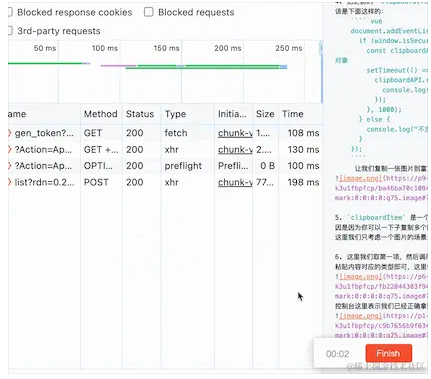Screen dimensions: 431x379
Task: Sort by the Type column header
Action: click(175, 114)
